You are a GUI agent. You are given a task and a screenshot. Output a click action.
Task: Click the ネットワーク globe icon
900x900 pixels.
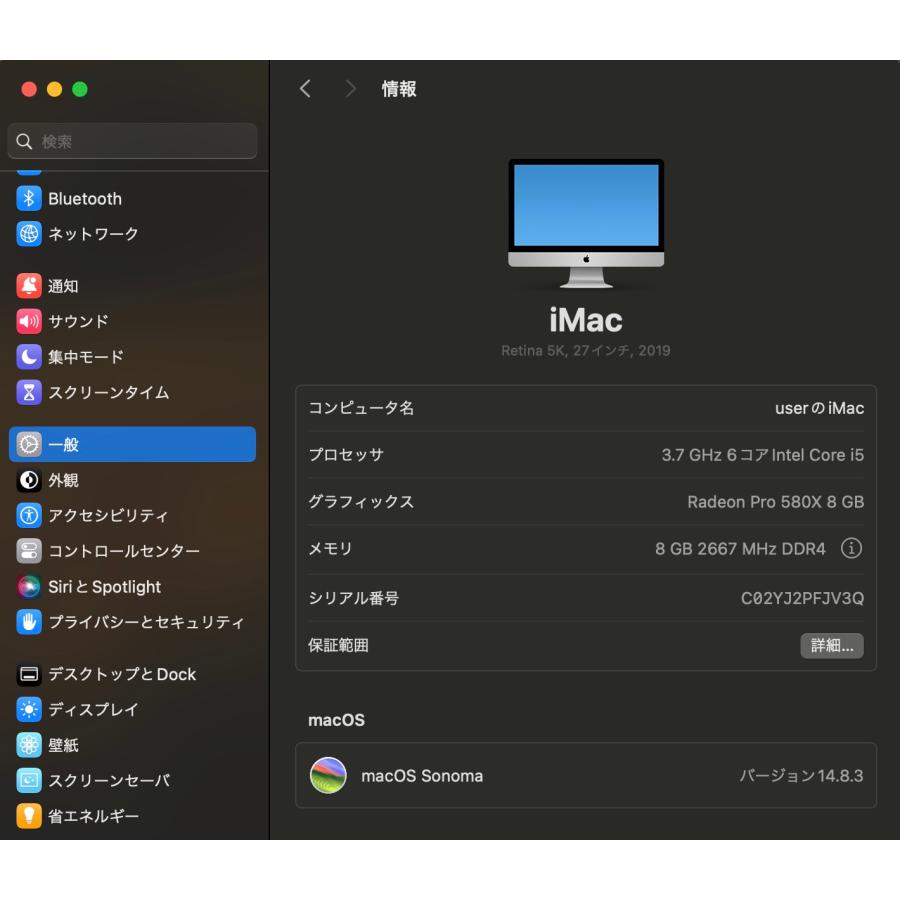[29, 234]
